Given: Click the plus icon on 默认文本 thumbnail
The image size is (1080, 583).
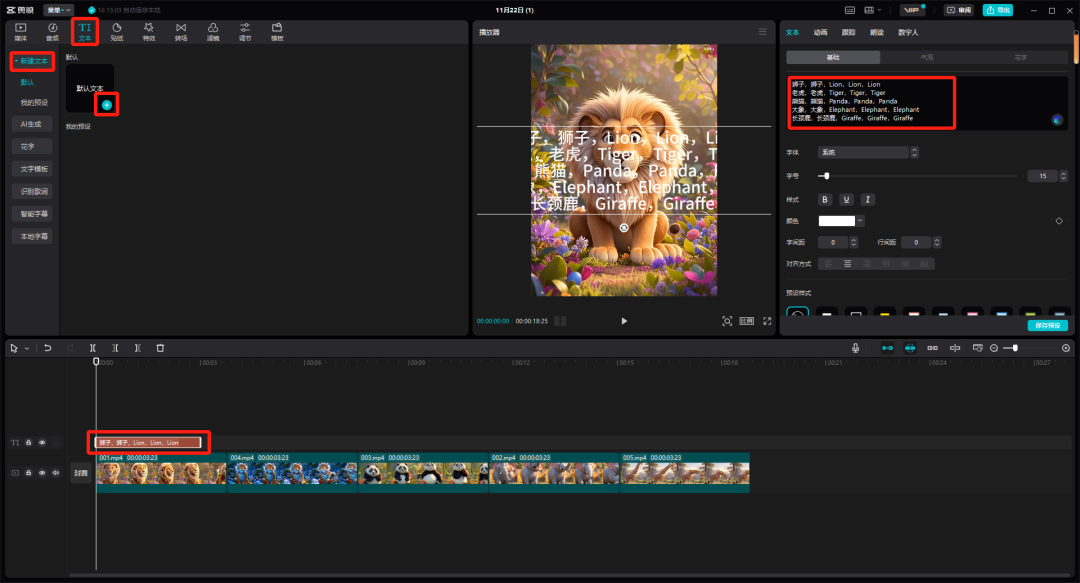Looking at the screenshot, I should (x=107, y=105).
